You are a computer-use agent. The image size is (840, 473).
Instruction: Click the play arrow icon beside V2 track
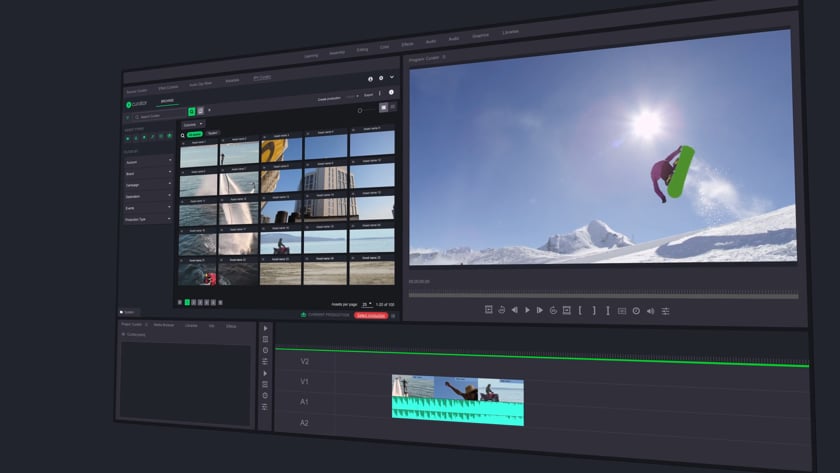tap(265, 328)
